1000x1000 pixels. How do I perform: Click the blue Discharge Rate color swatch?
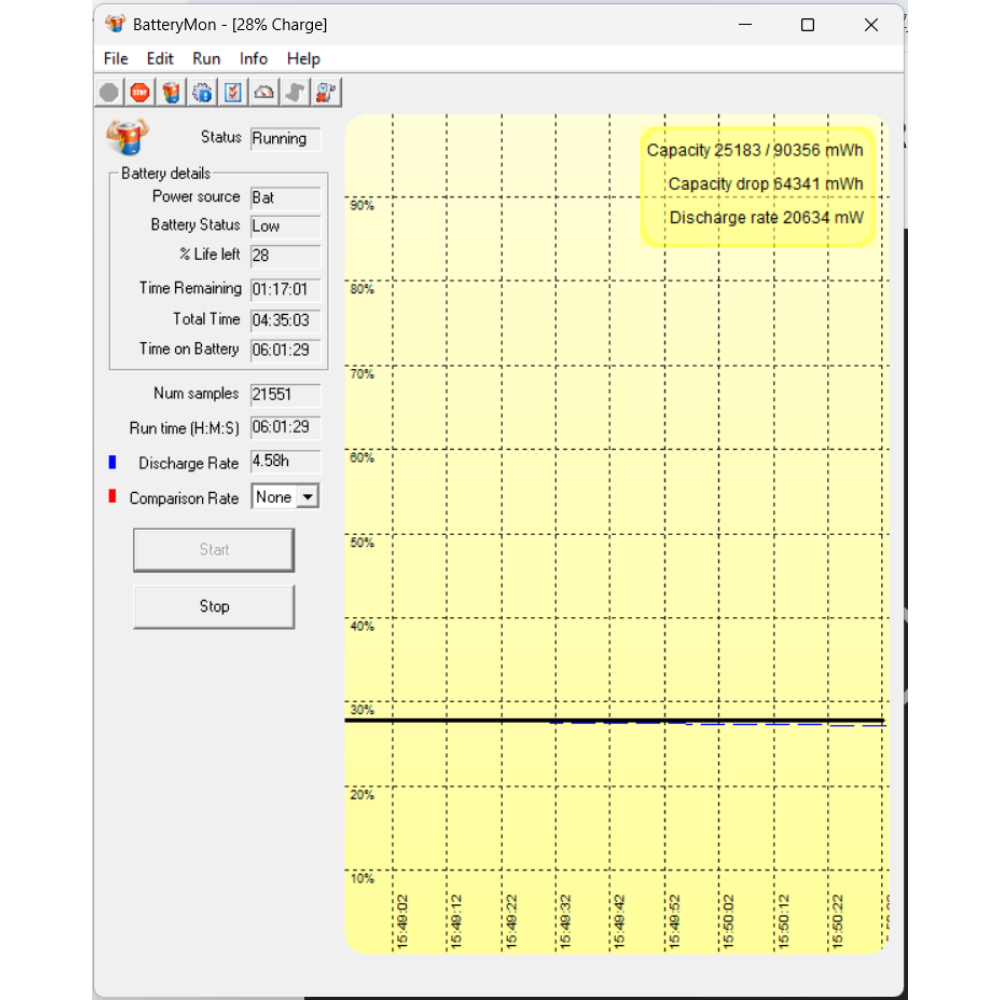[112, 462]
